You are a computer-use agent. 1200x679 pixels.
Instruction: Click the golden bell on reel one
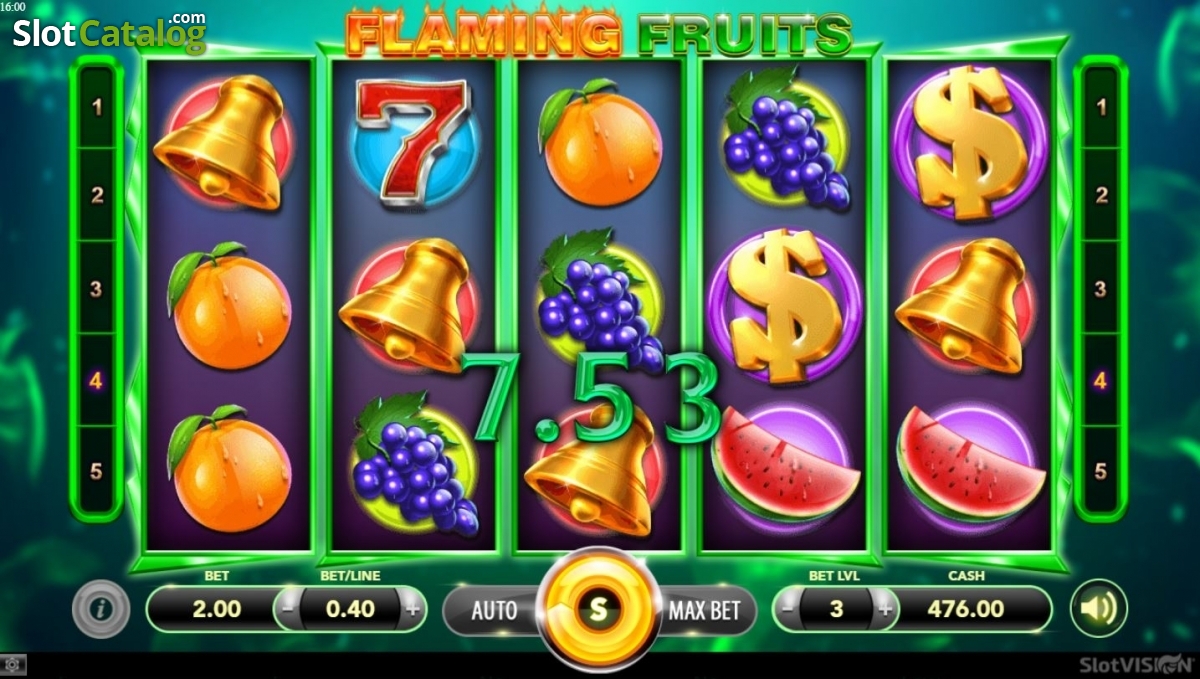(224, 142)
